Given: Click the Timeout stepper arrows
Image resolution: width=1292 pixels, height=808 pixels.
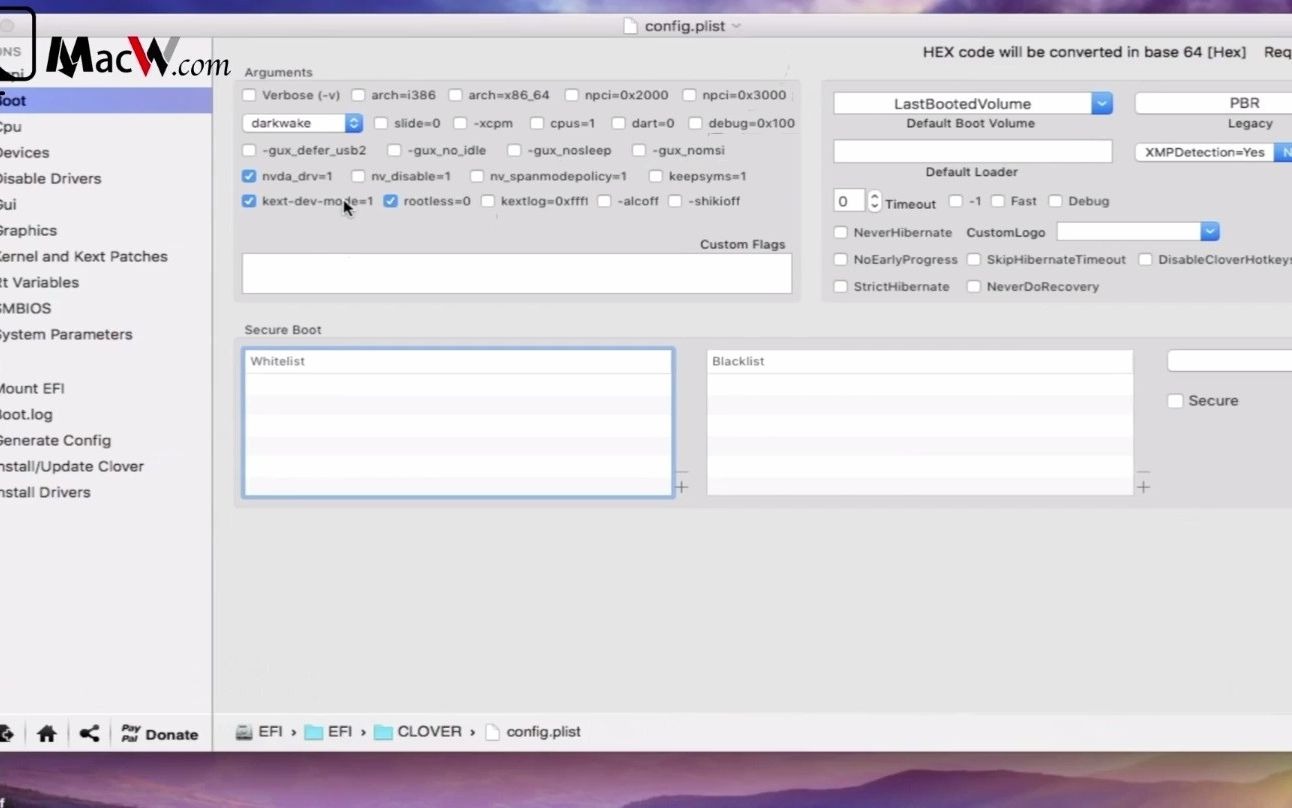Looking at the screenshot, I should point(874,201).
